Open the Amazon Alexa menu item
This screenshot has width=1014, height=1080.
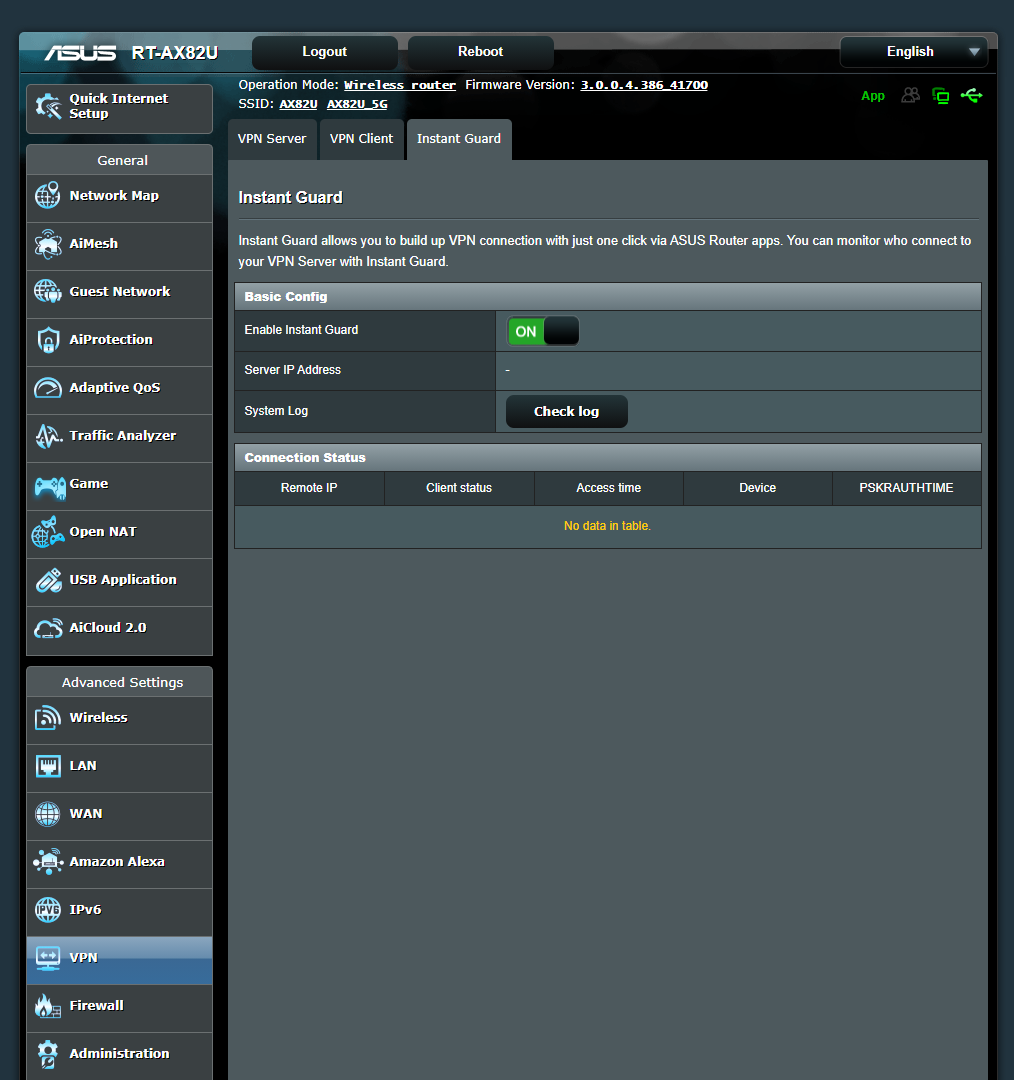(119, 864)
